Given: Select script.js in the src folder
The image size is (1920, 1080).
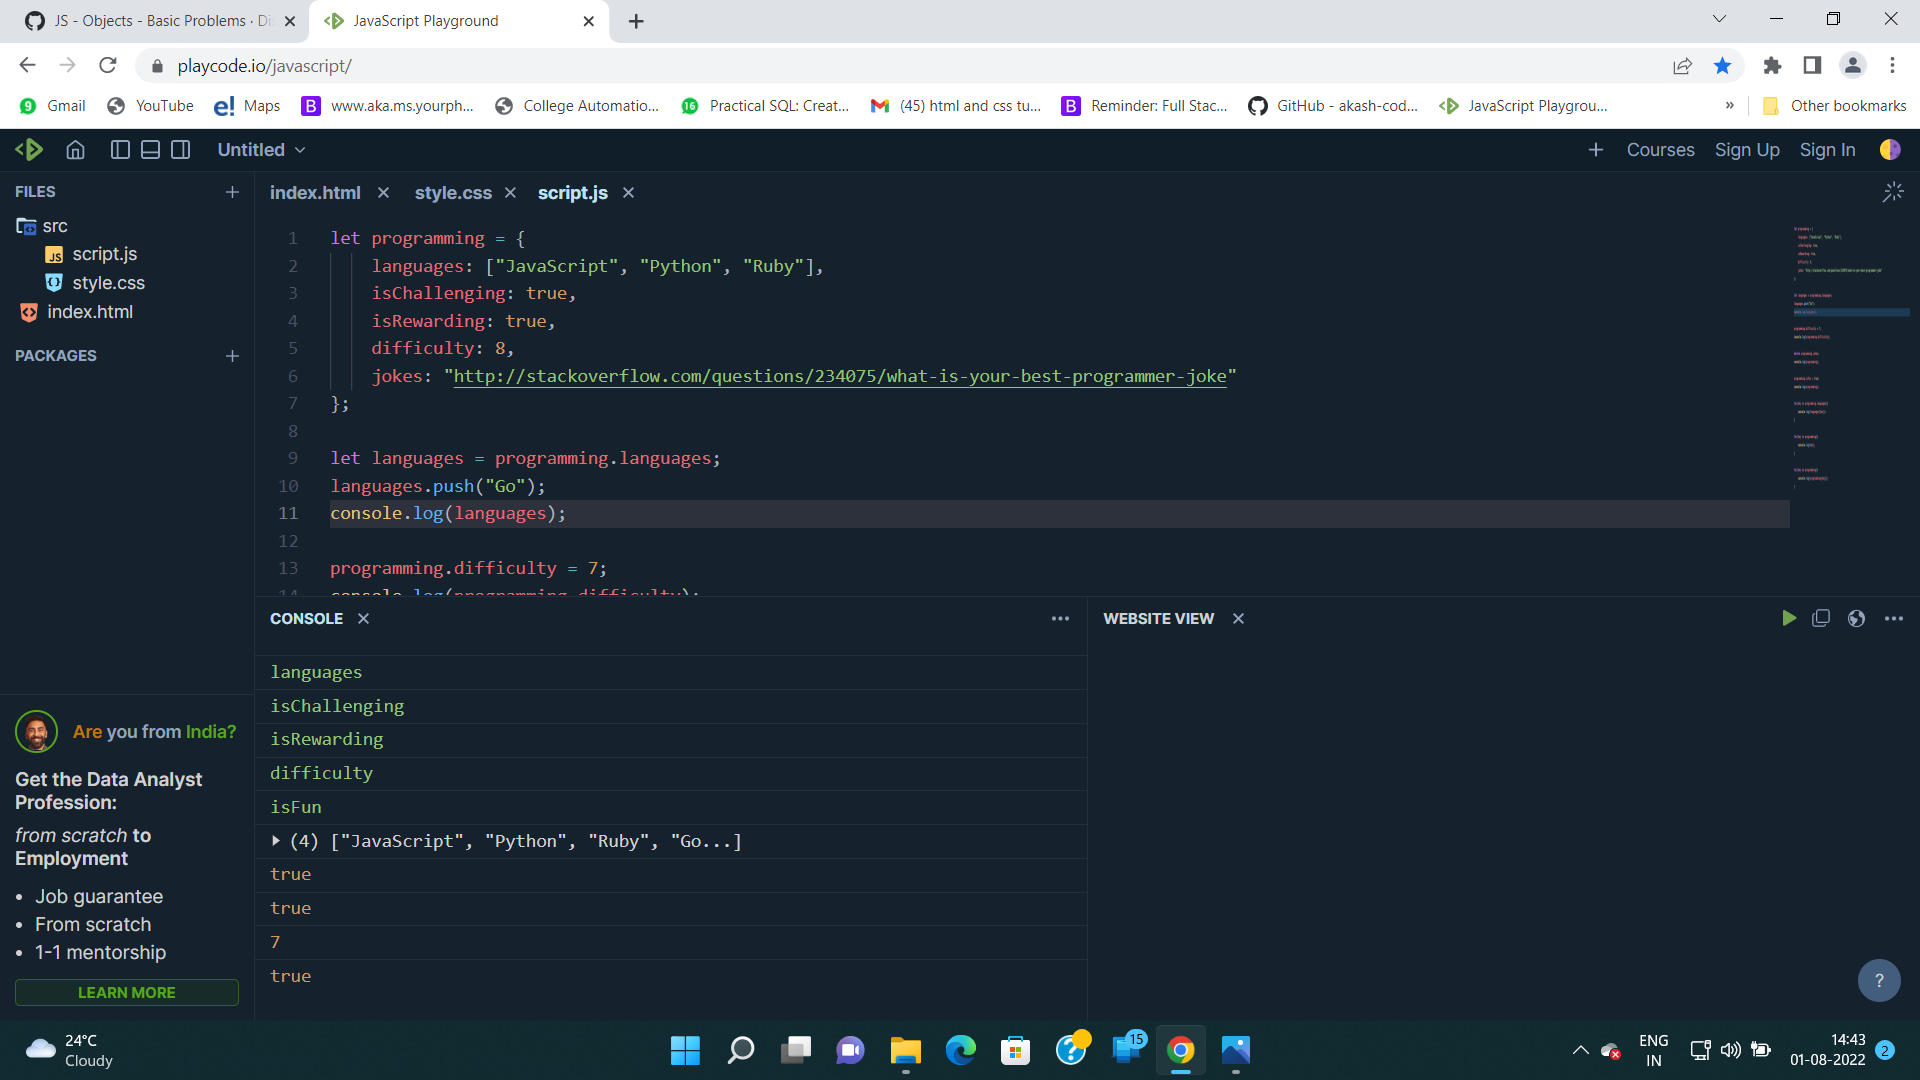Looking at the screenshot, I should point(104,254).
